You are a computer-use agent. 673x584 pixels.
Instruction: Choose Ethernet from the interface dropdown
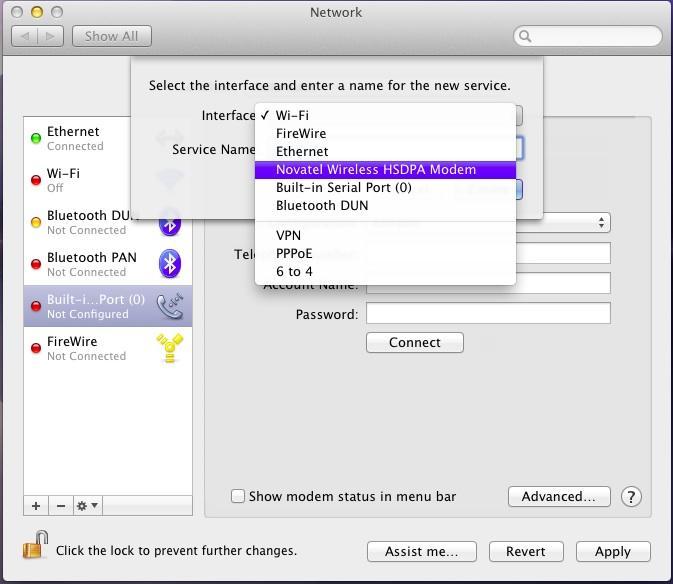click(x=302, y=151)
